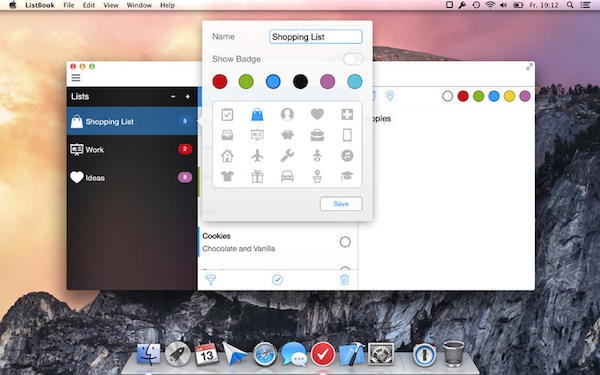Choose the flower pot icon
600x375 pixels.
(x=317, y=176)
